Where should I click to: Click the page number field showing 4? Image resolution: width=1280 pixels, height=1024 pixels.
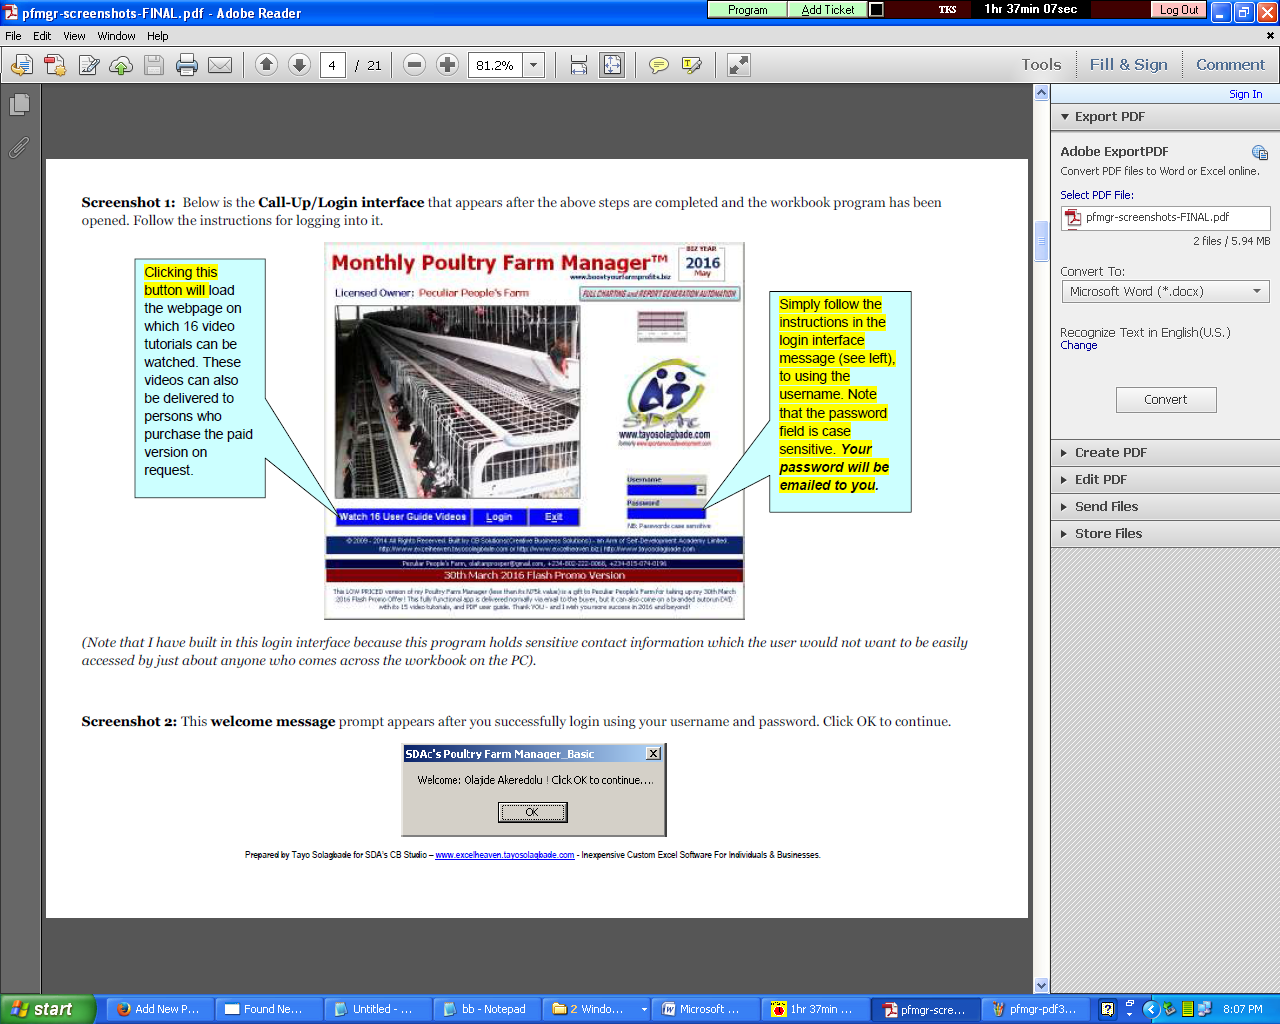point(333,65)
